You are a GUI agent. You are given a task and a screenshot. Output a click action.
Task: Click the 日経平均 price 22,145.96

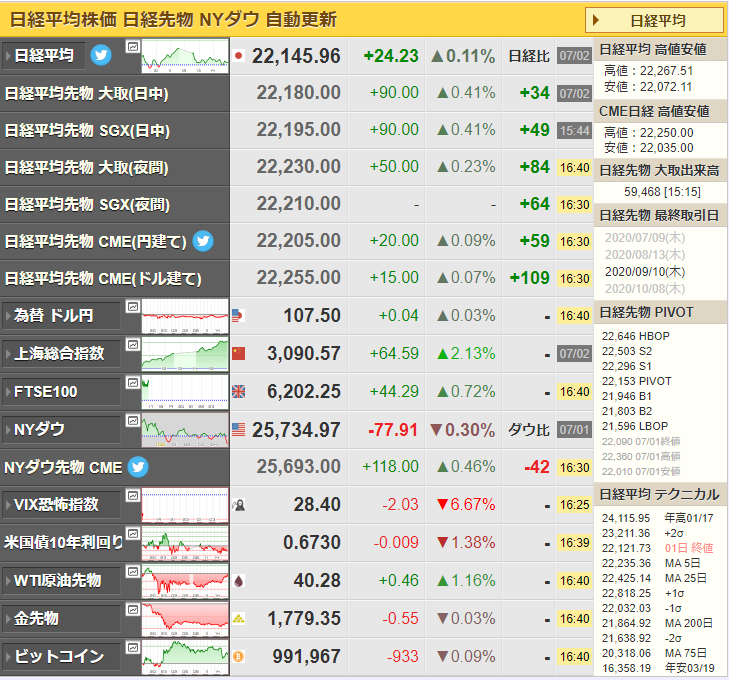[296, 56]
